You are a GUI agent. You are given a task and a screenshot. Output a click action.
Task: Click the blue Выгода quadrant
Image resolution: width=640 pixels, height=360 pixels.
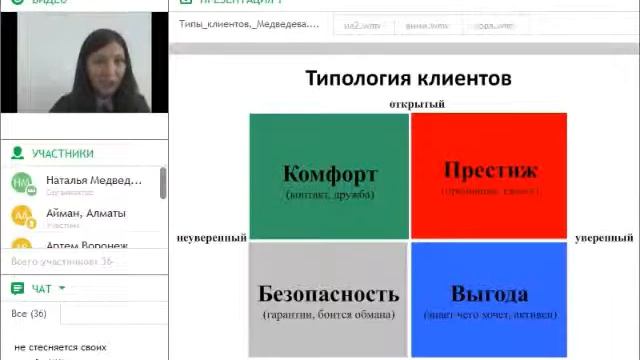489,300
